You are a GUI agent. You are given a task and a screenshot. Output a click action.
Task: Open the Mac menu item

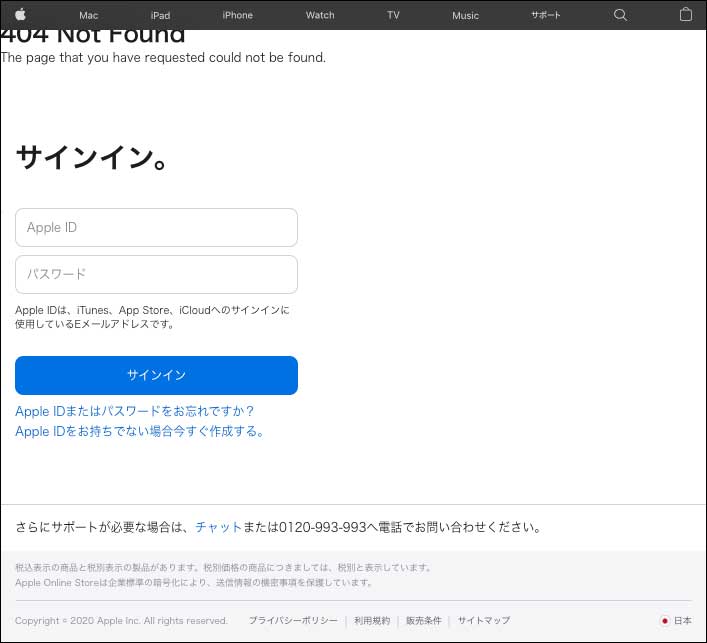point(88,15)
